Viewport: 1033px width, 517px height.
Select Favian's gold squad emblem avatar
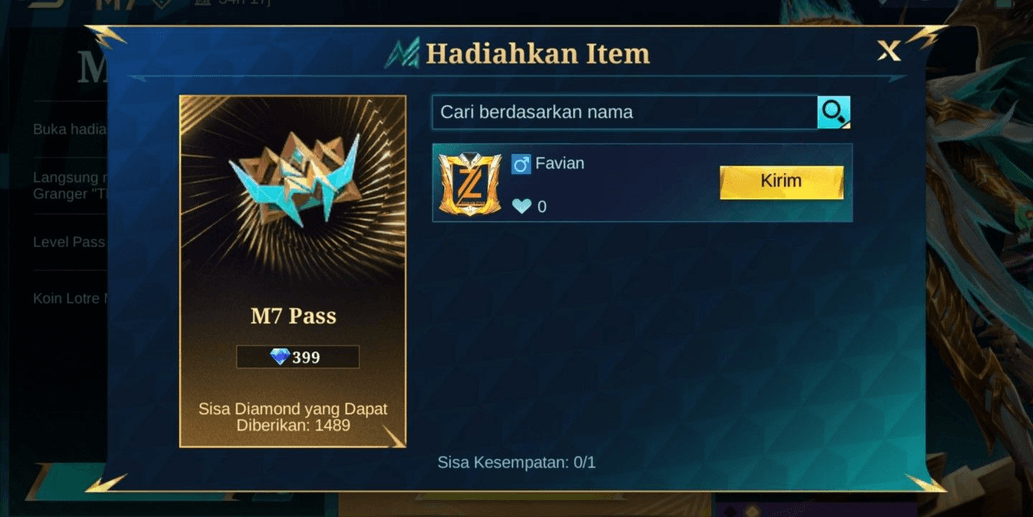pos(470,184)
